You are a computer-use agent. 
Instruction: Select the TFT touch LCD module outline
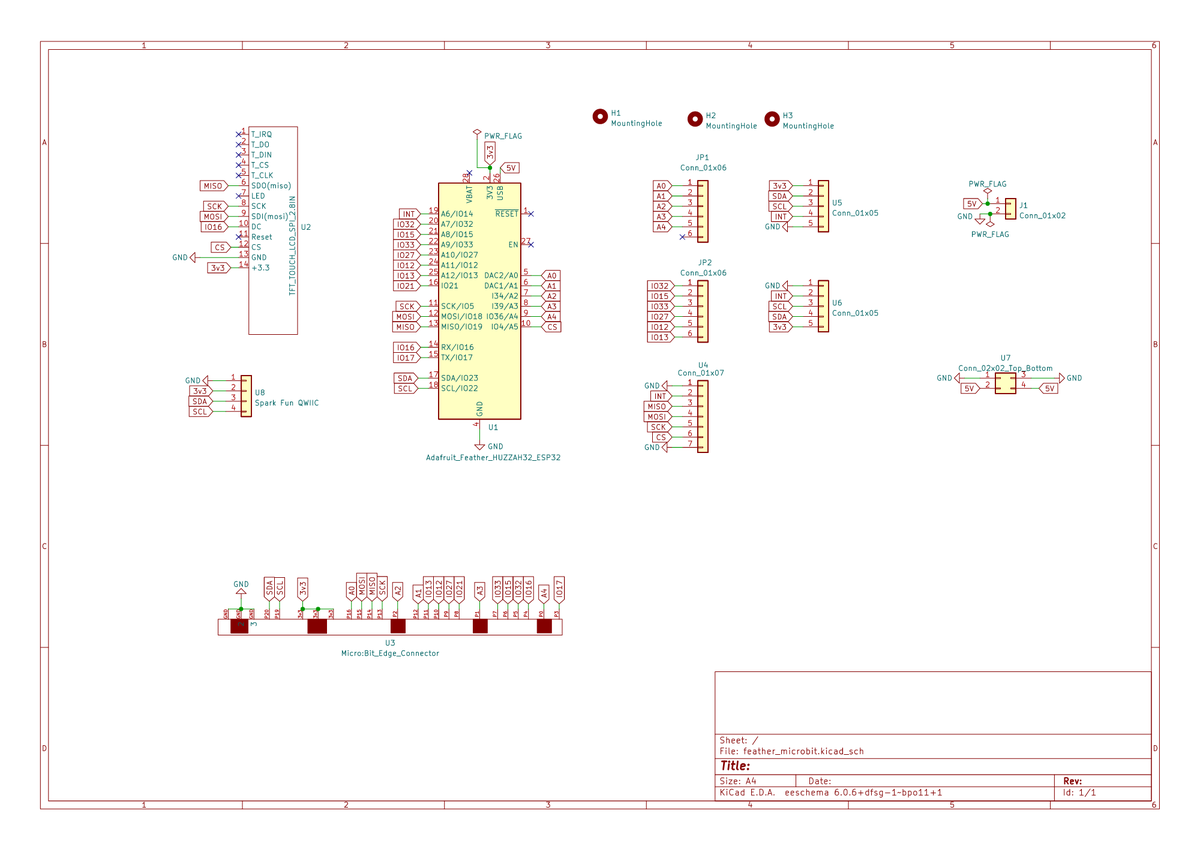pos(273,230)
